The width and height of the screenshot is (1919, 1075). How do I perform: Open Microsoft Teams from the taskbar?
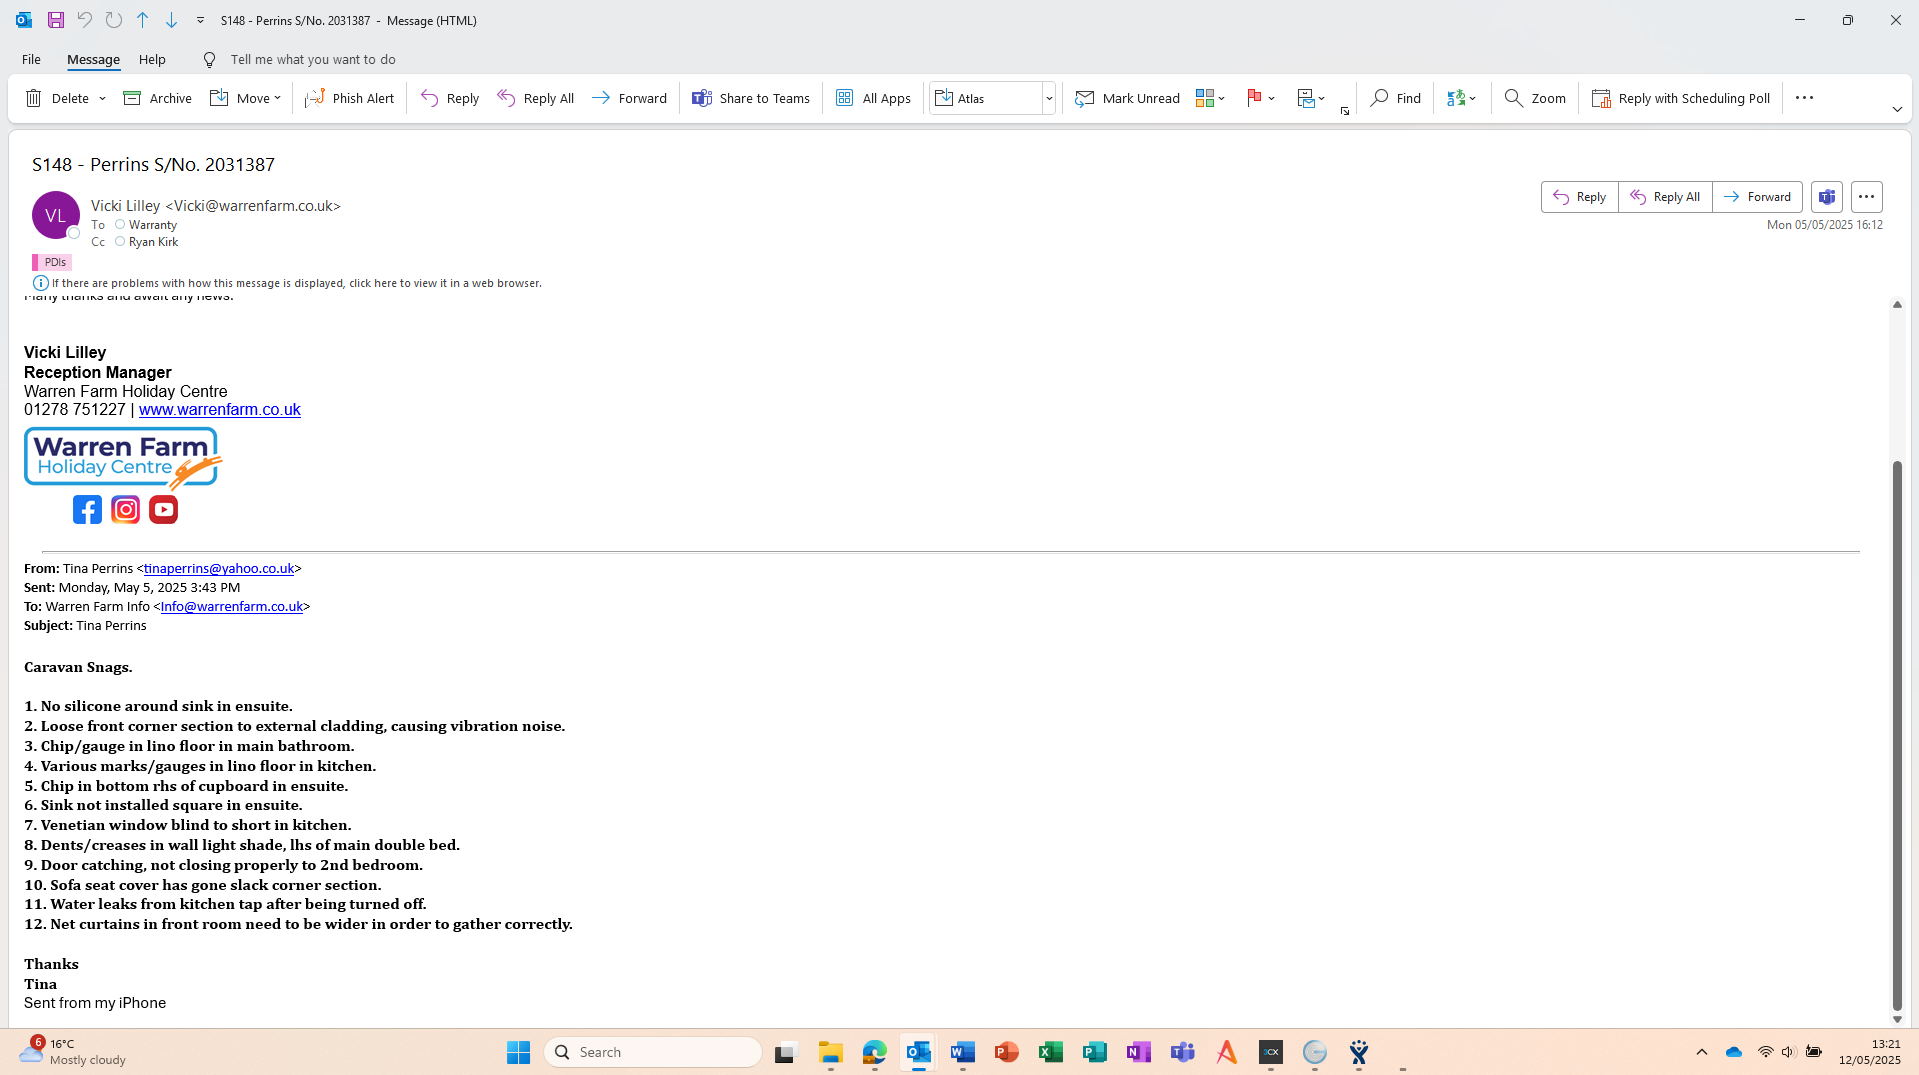[x=1182, y=1052]
